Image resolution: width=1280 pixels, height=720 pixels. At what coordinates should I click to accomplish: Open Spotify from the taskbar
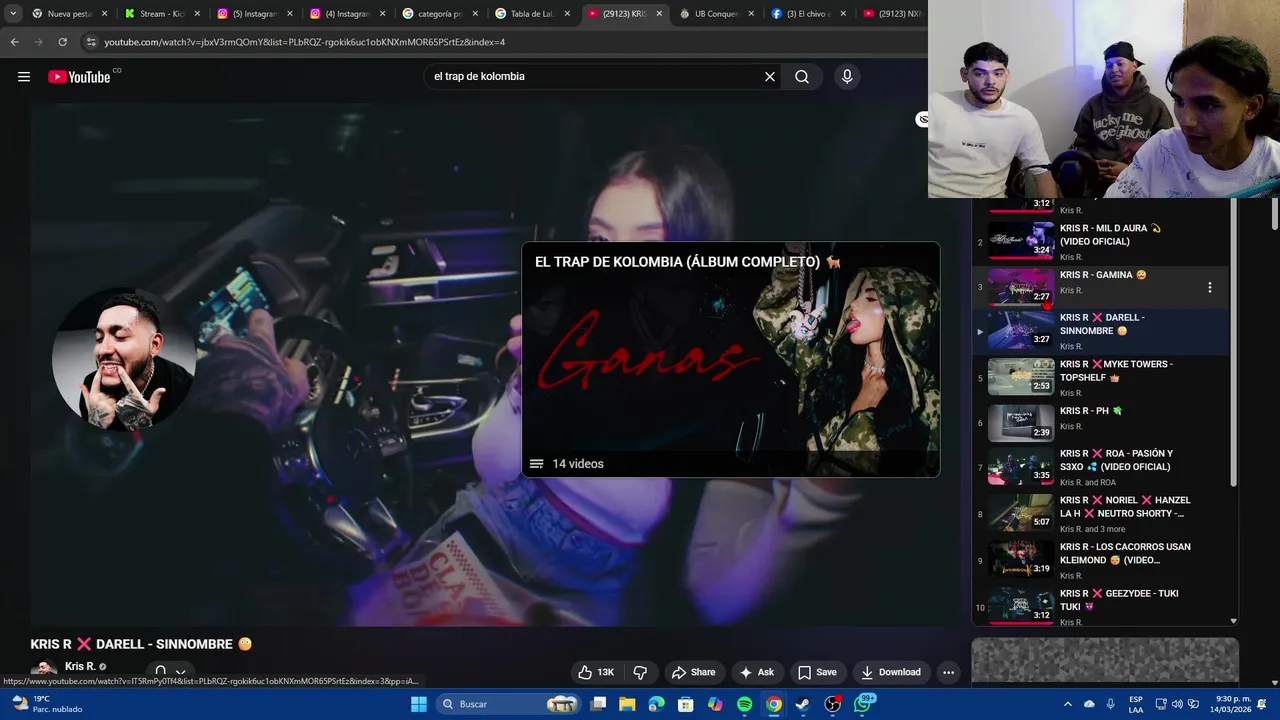point(744,704)
